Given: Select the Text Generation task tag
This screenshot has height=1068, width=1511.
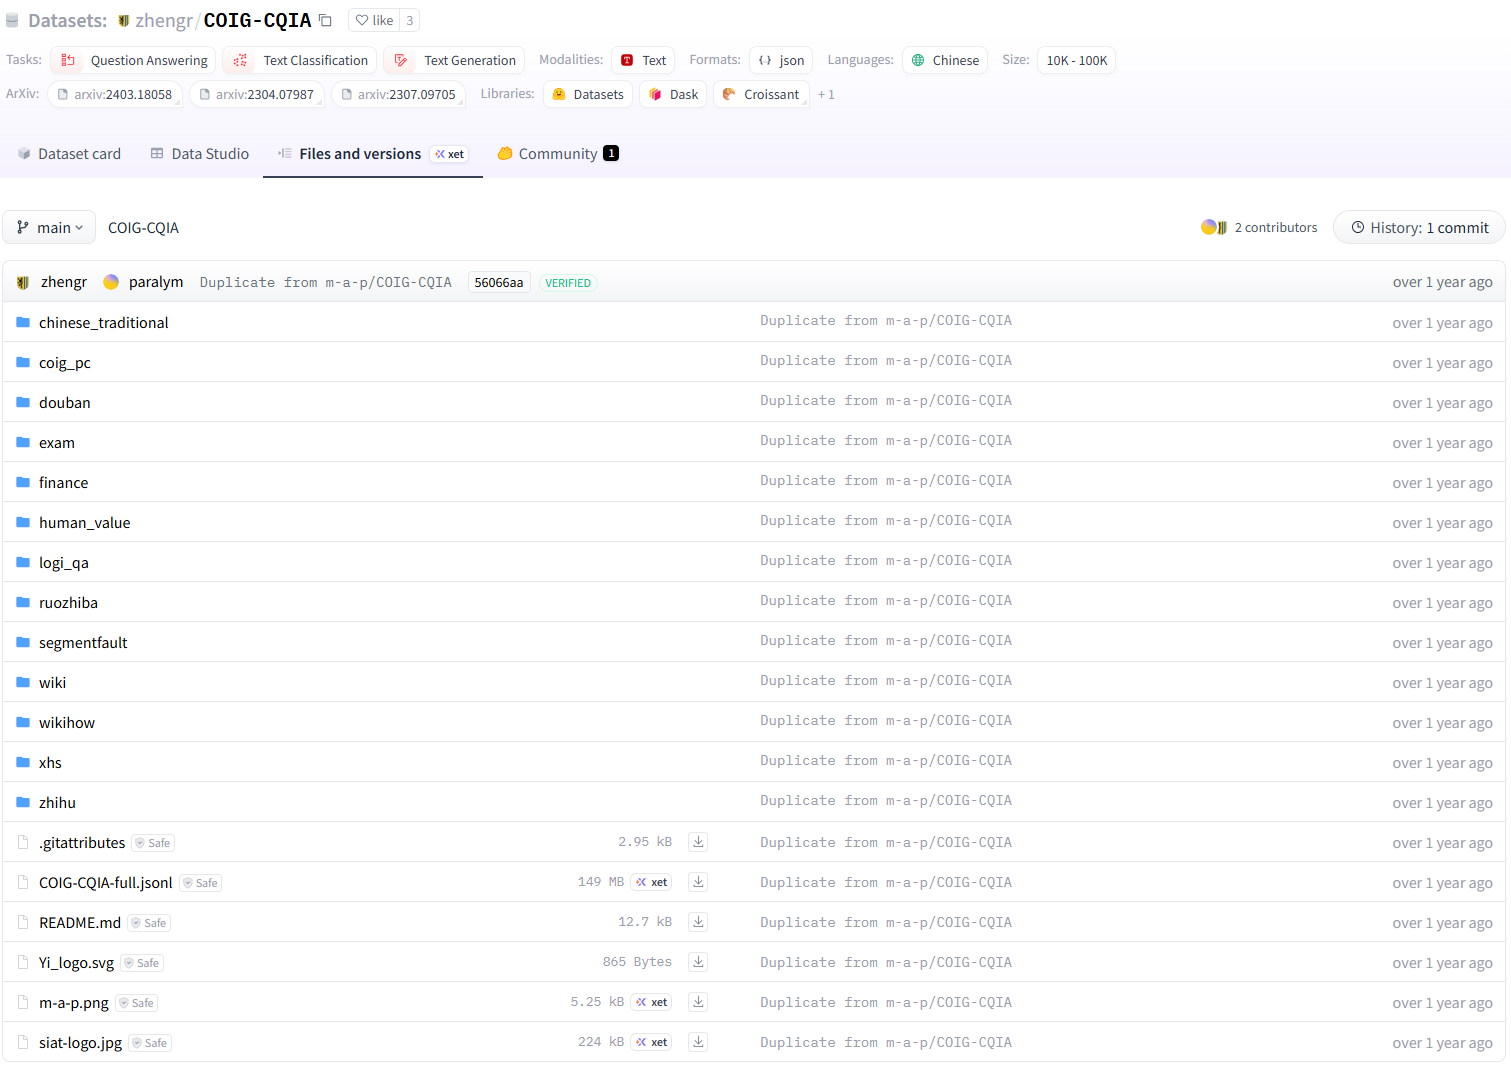Looking at the screenshot, I should click(455, 60).
